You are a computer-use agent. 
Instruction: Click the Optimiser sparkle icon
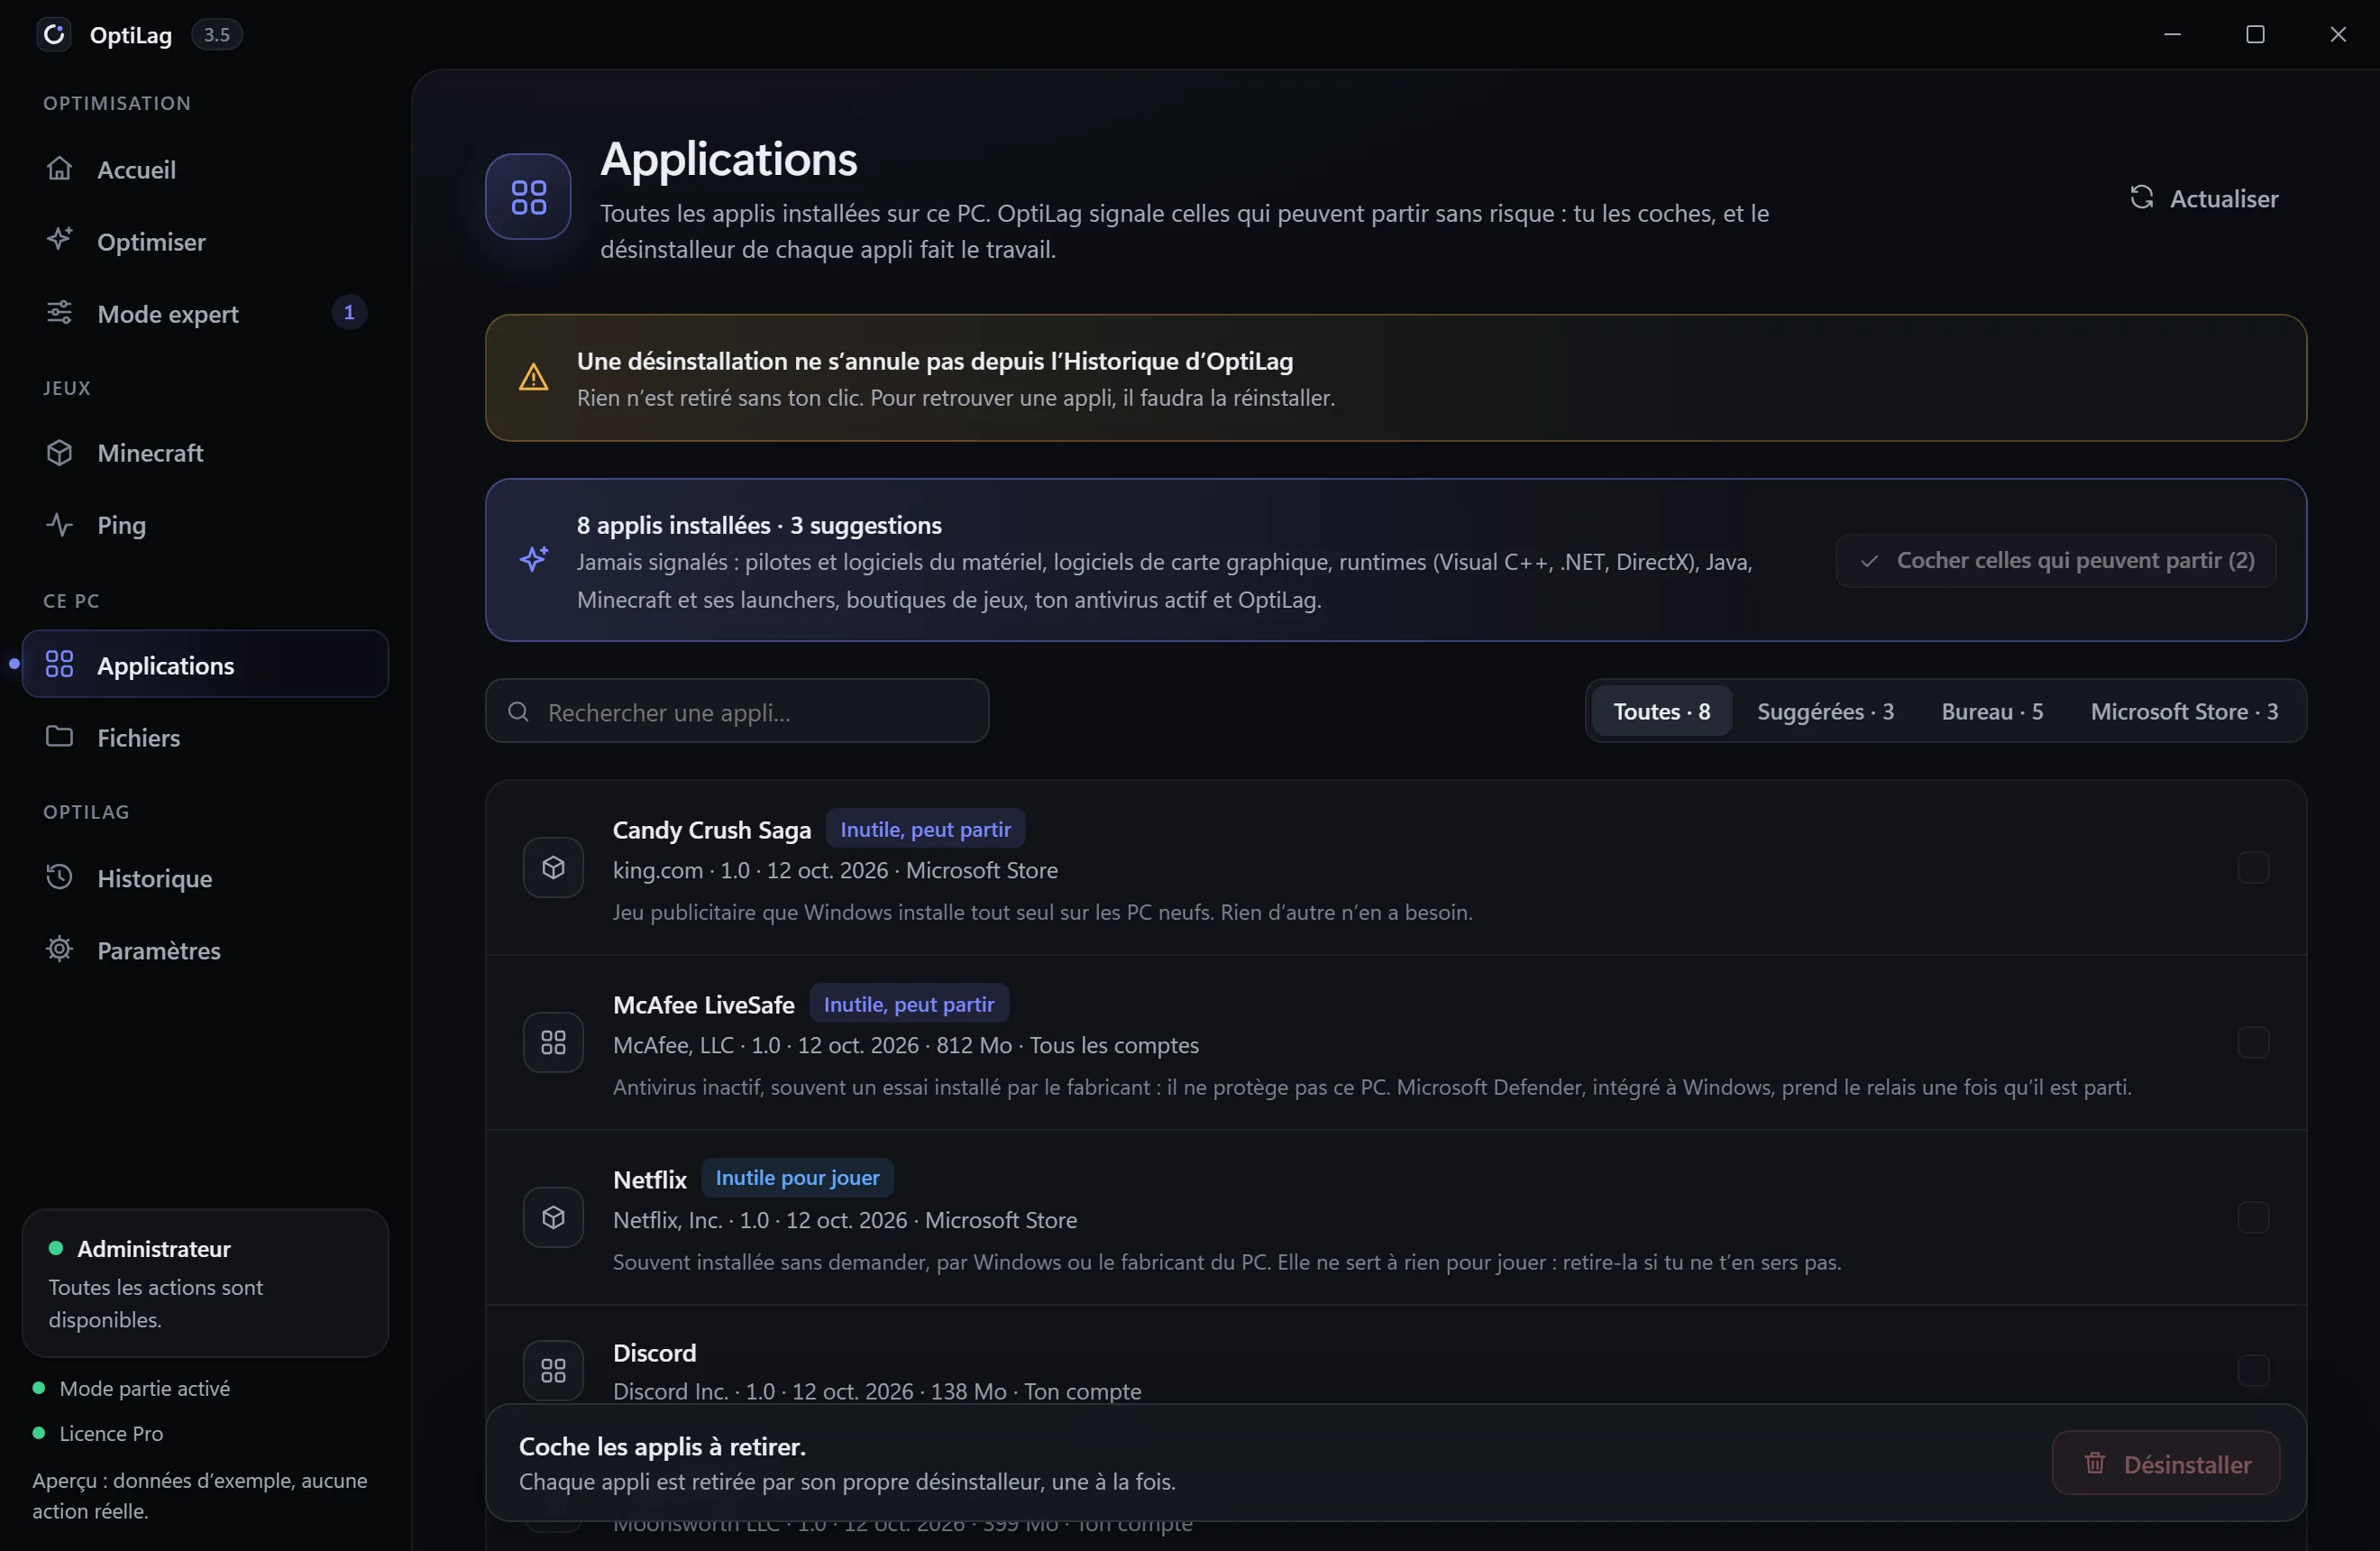[59, 240]
